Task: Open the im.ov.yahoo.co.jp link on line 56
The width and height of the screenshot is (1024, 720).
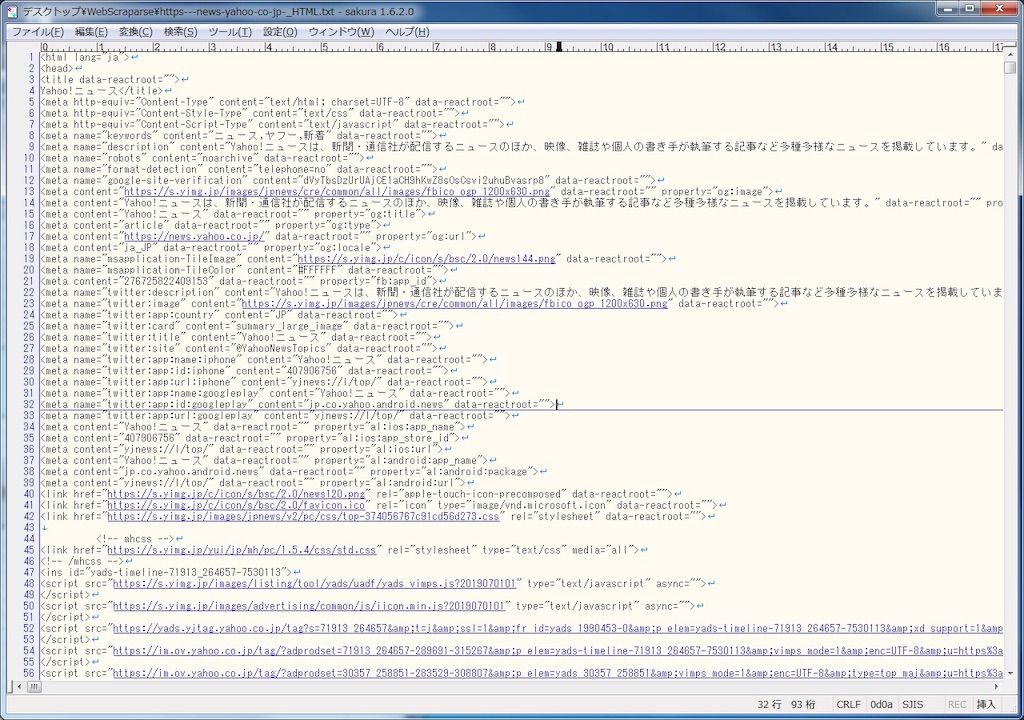Action: 558,673
